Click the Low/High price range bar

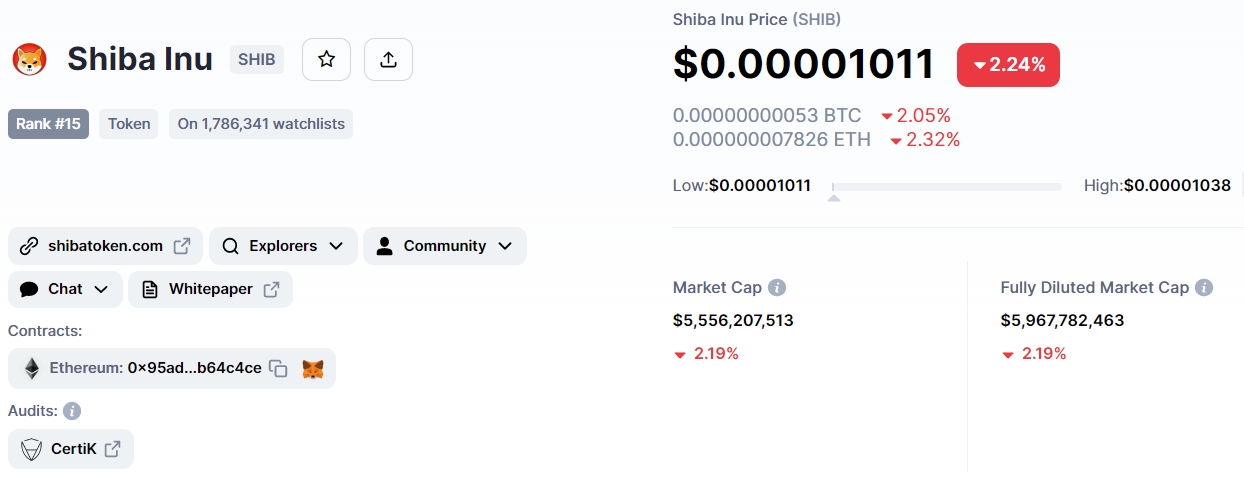(x=946, y=187)
